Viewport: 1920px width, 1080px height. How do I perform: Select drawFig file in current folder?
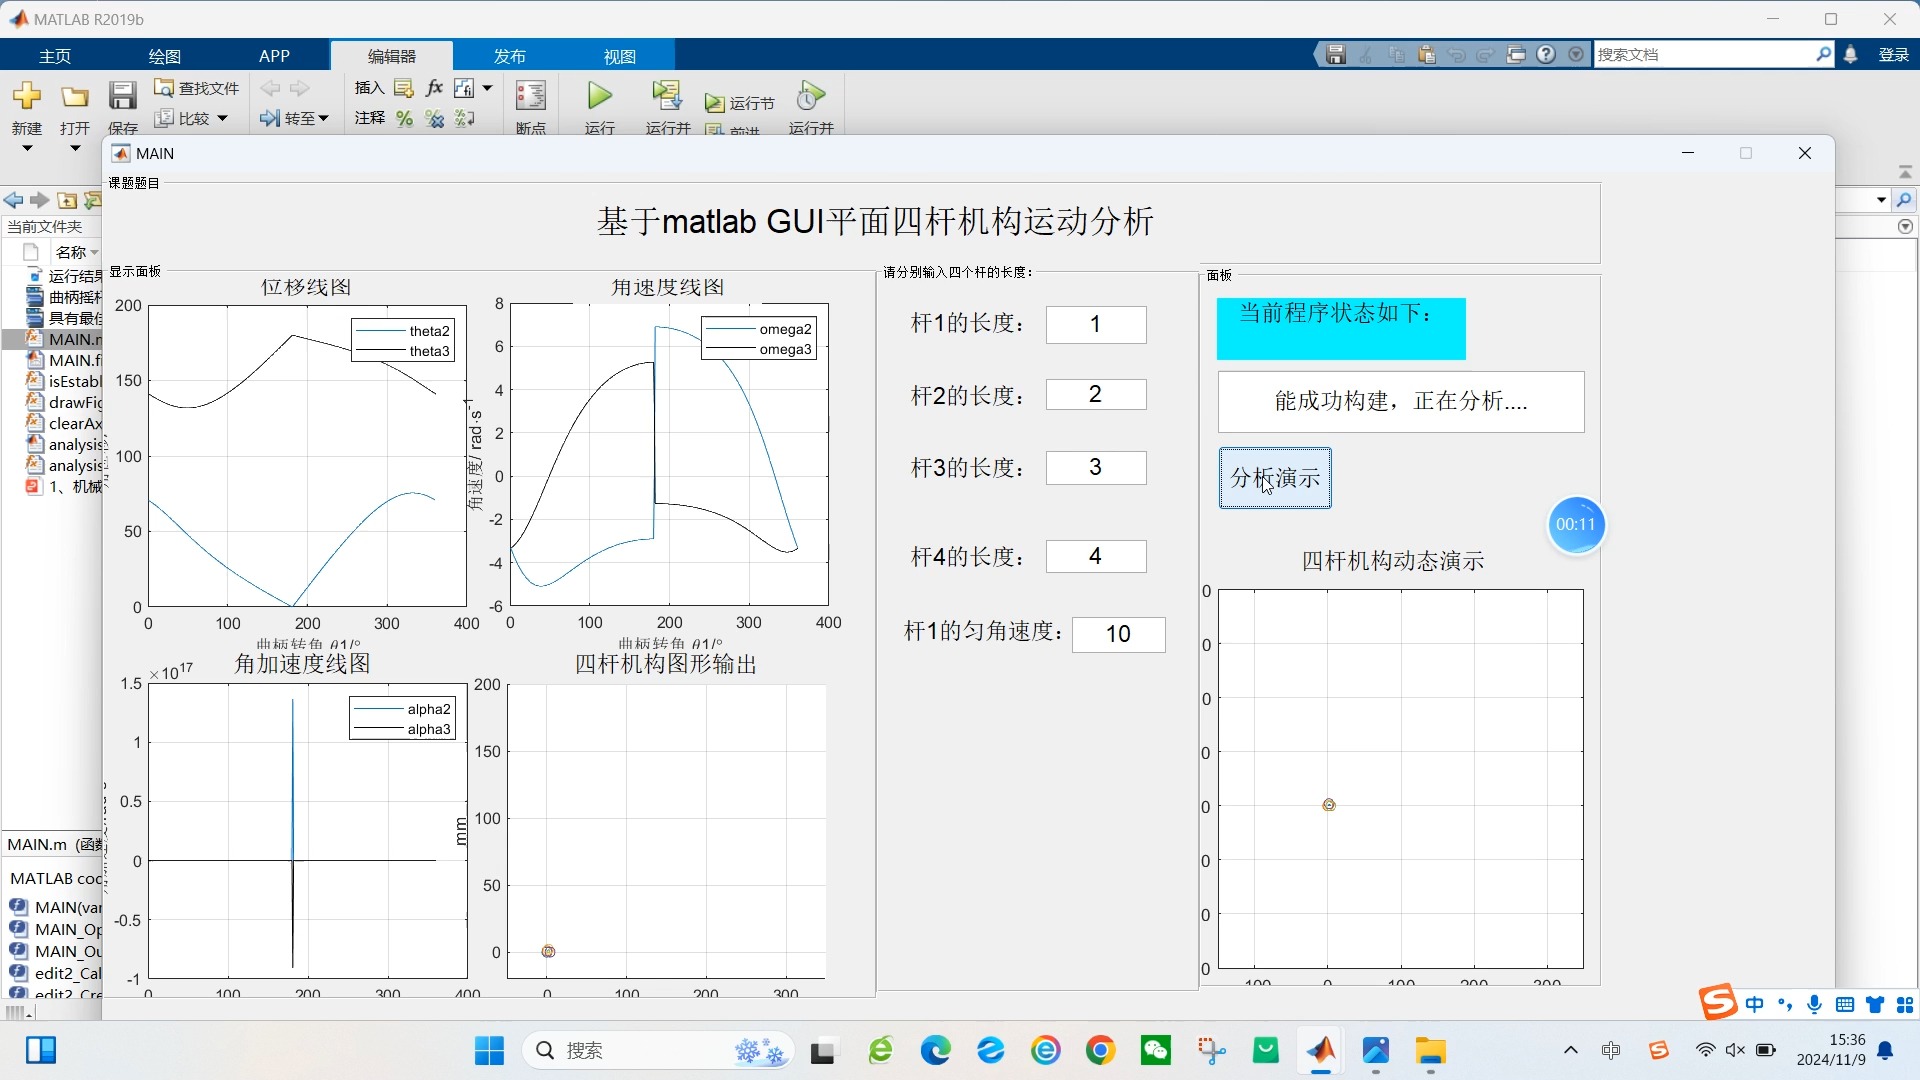64,402
